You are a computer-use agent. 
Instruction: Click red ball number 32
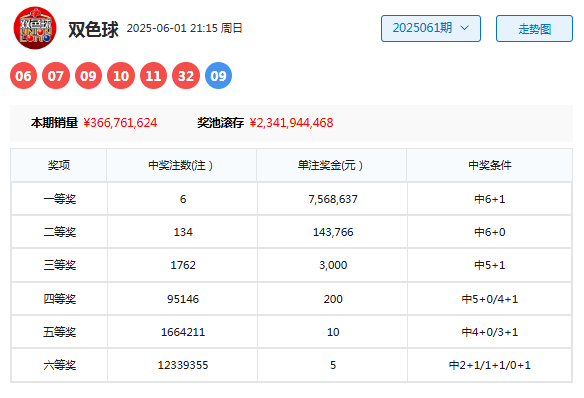click(x=186, y=76)
